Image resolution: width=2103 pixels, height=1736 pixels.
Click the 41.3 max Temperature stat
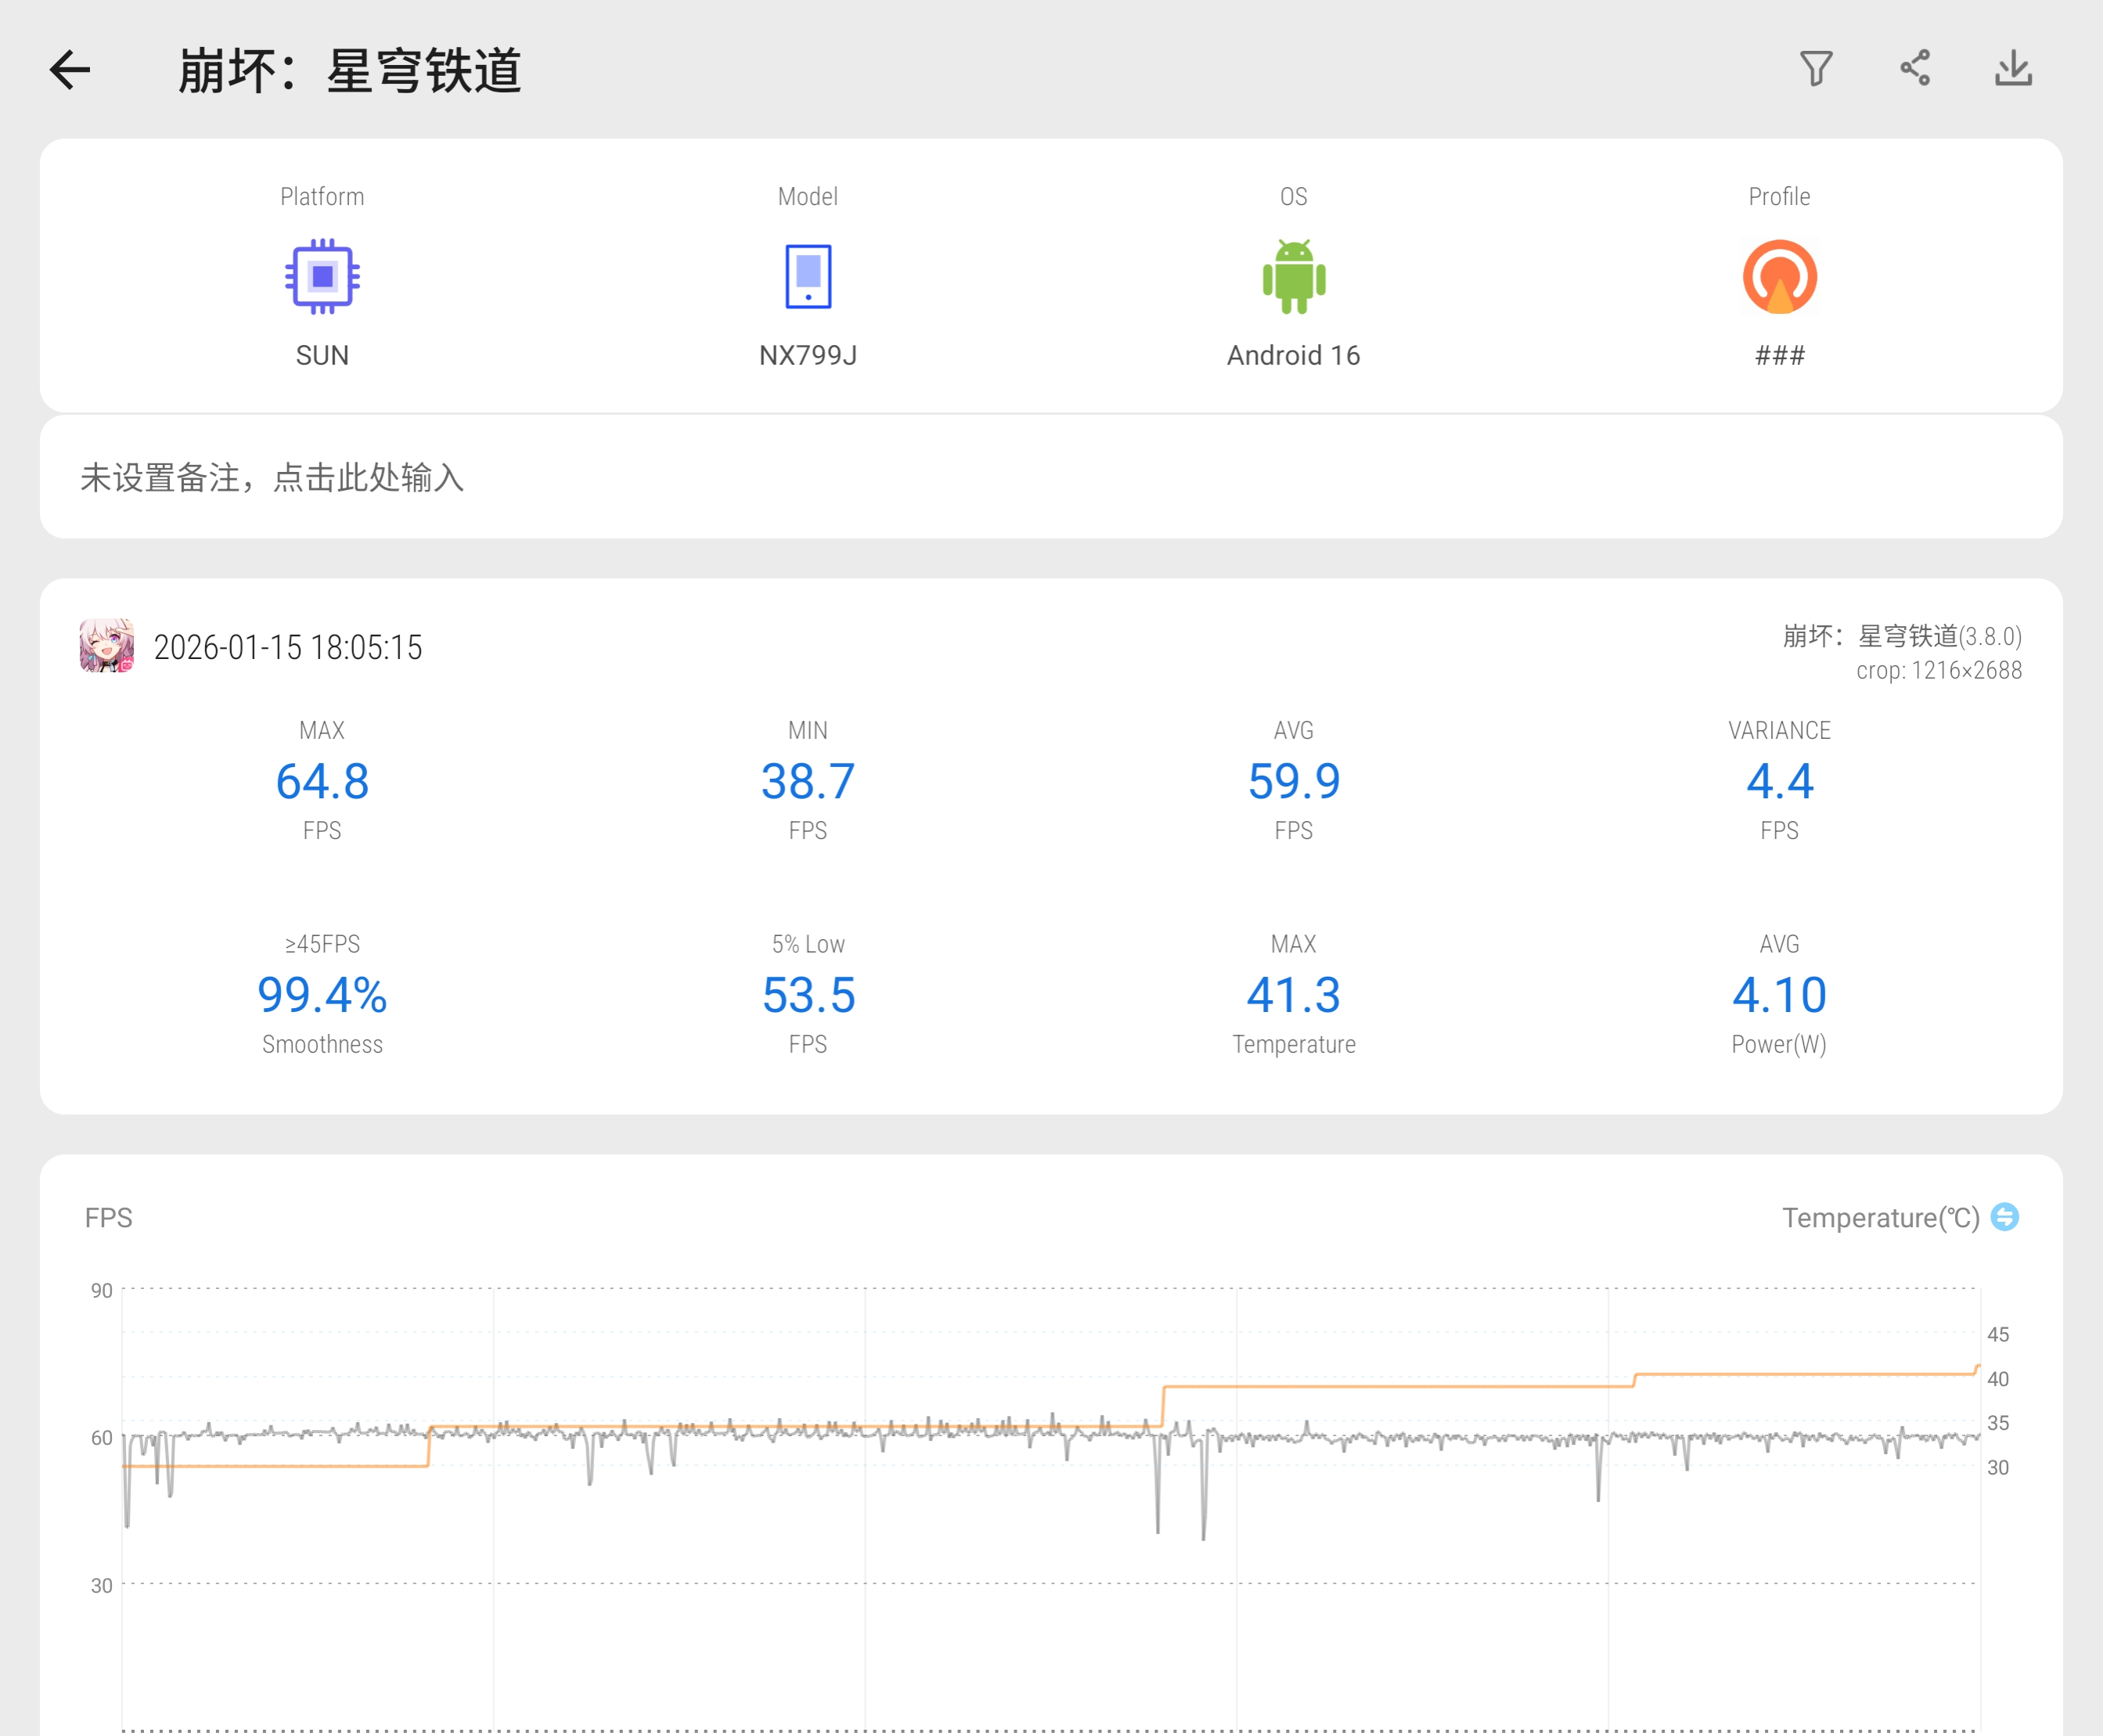coord(1293,995)
